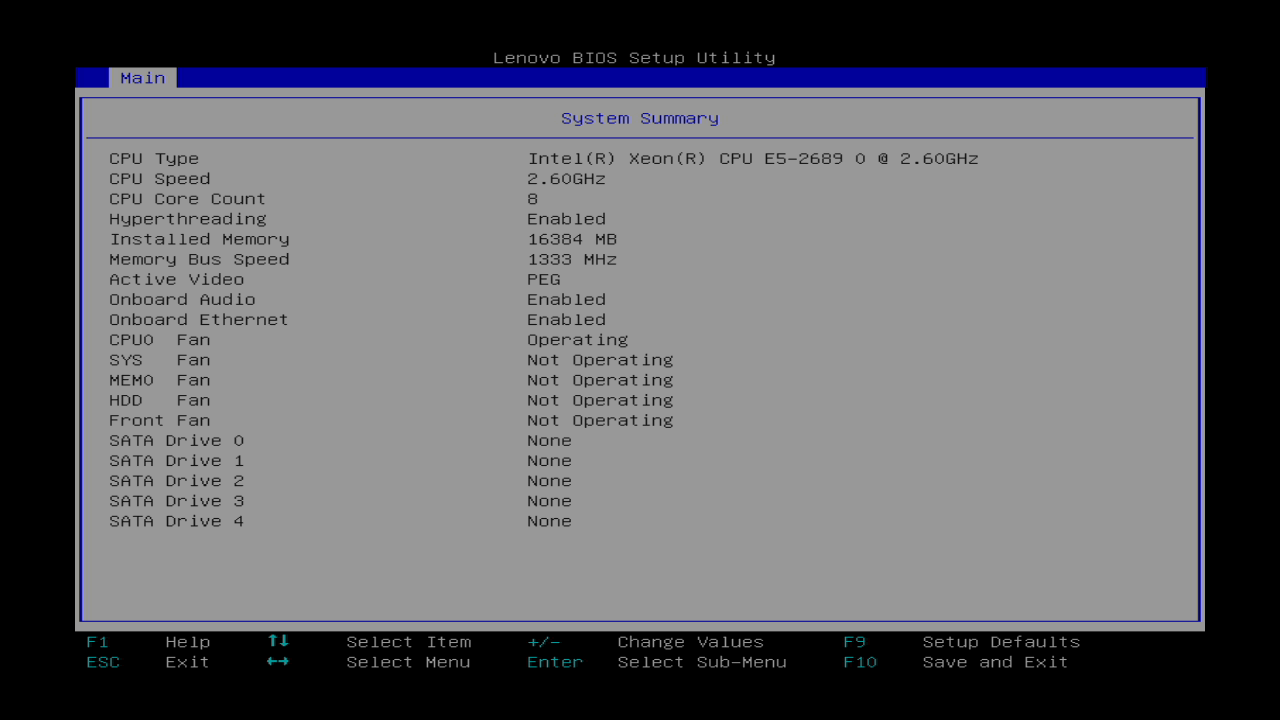This screenshot has width=1280, height=720.
Task: Select the SATA Drive 2 label
Action: click(x=176, y=480)
